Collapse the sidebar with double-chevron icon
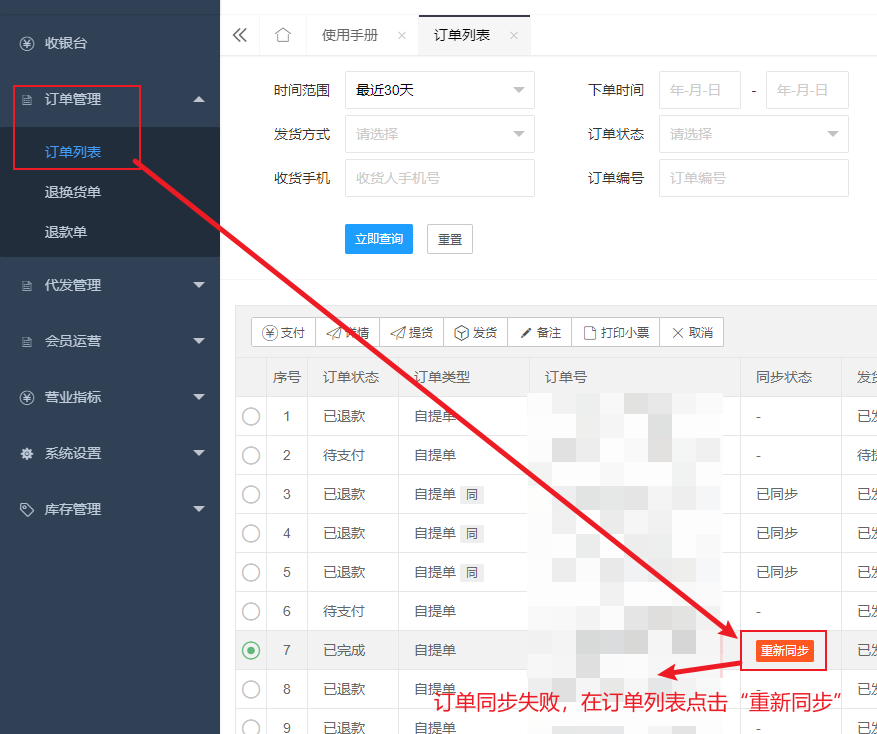The width and height of the screenshot is (877, 734). click(x=239, y=35)
